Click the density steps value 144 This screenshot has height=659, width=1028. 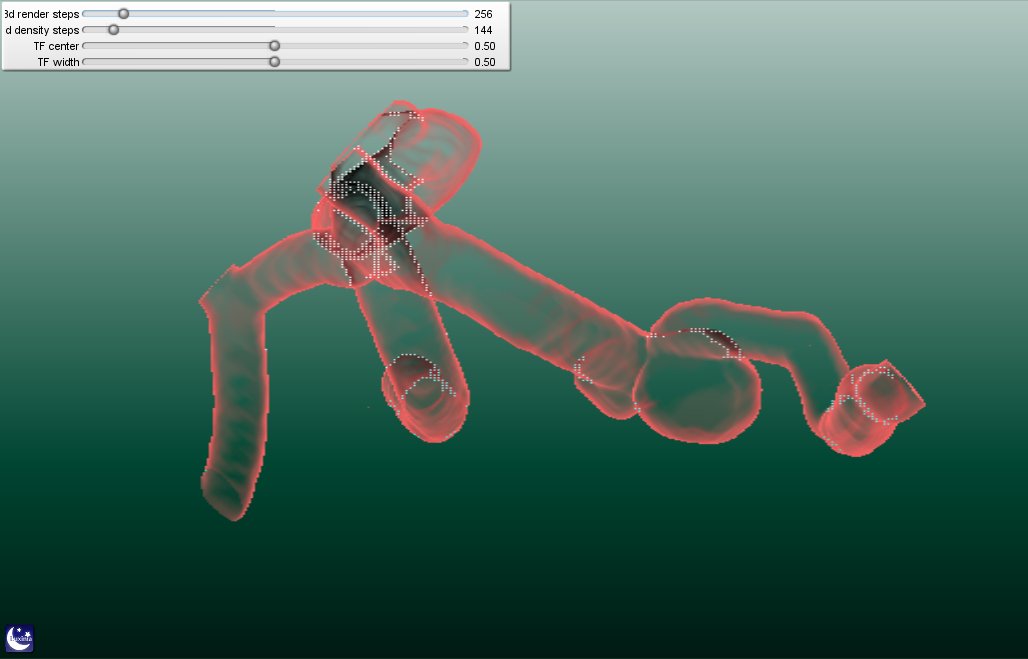(x=484, y=30)
